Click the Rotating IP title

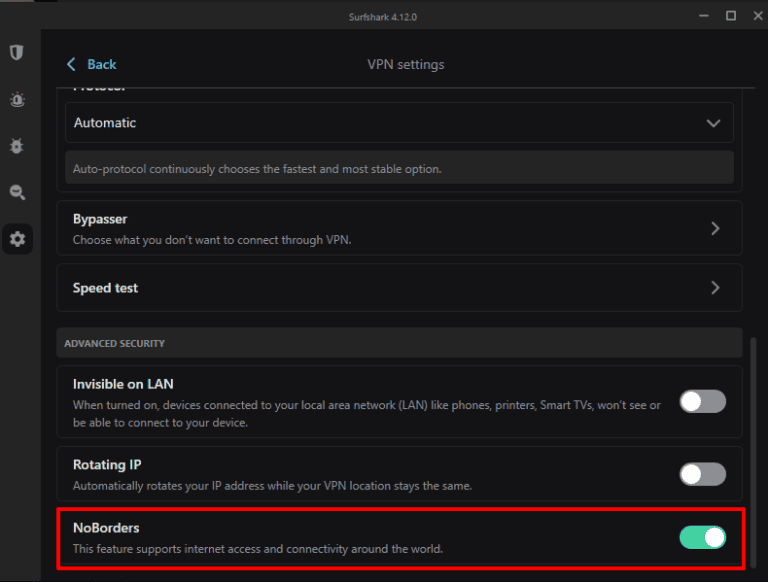pyautogui.click(x=107, y=464)
